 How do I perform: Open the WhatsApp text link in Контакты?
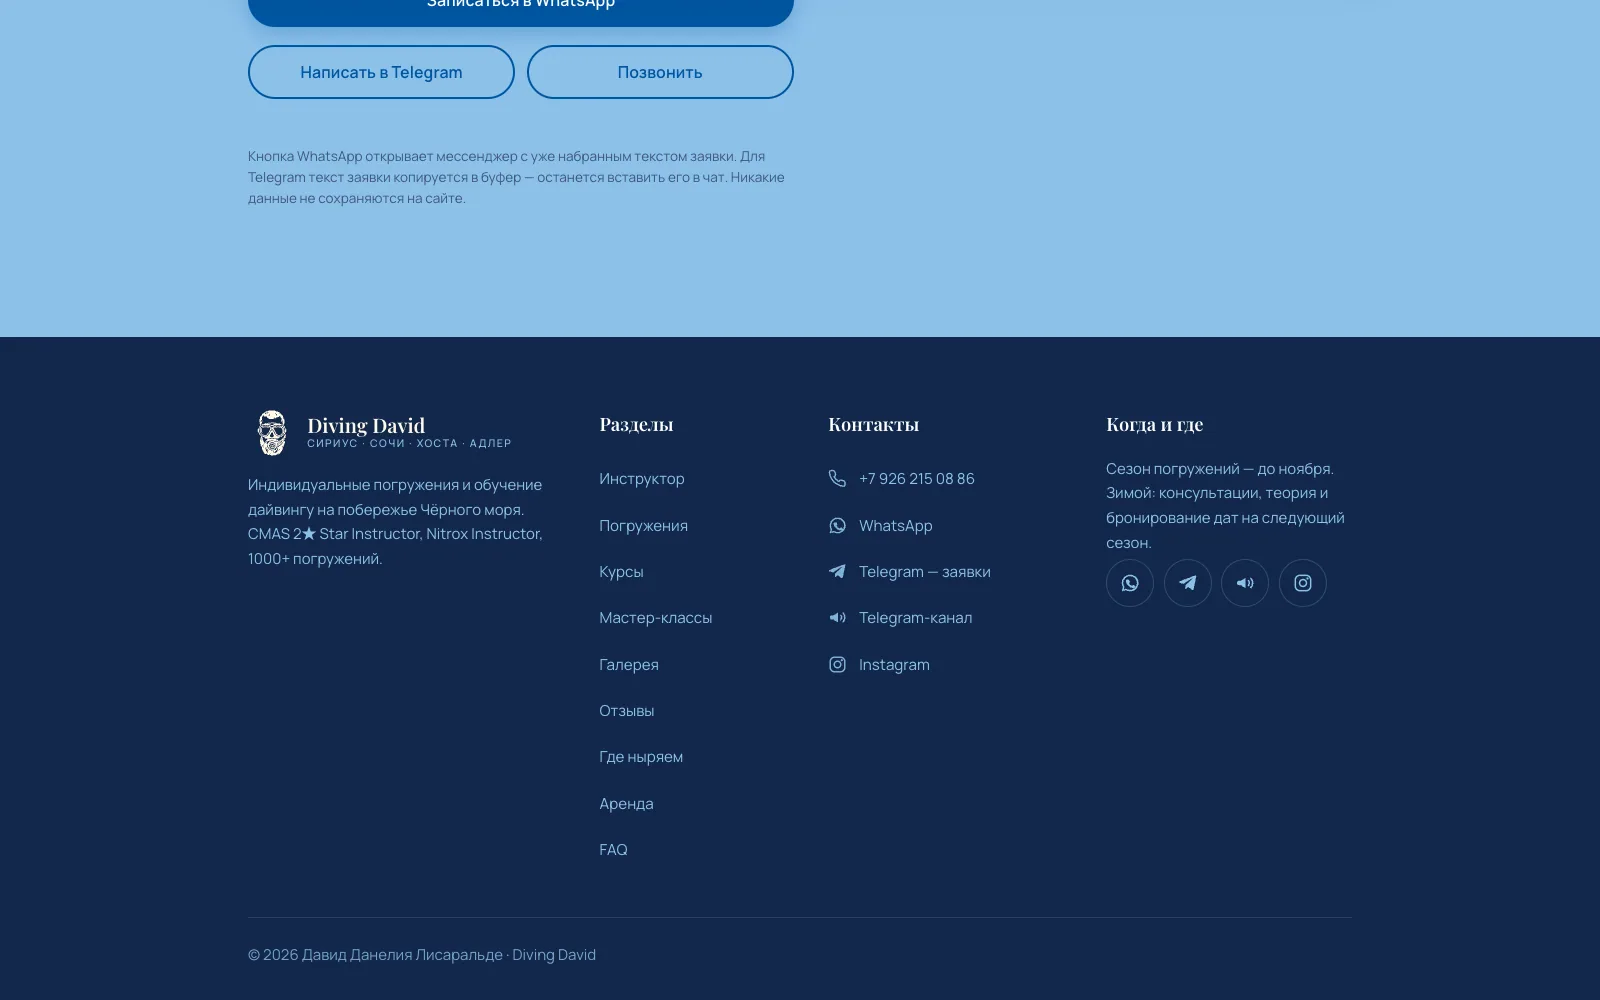[896, 526]
